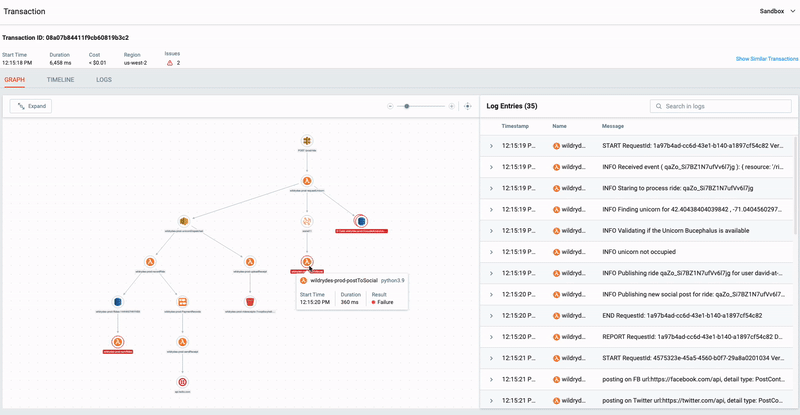Click Lambda icon in posting on FB row
The height and width of the screenshot is (415, 800).
(x=556, y=379)
